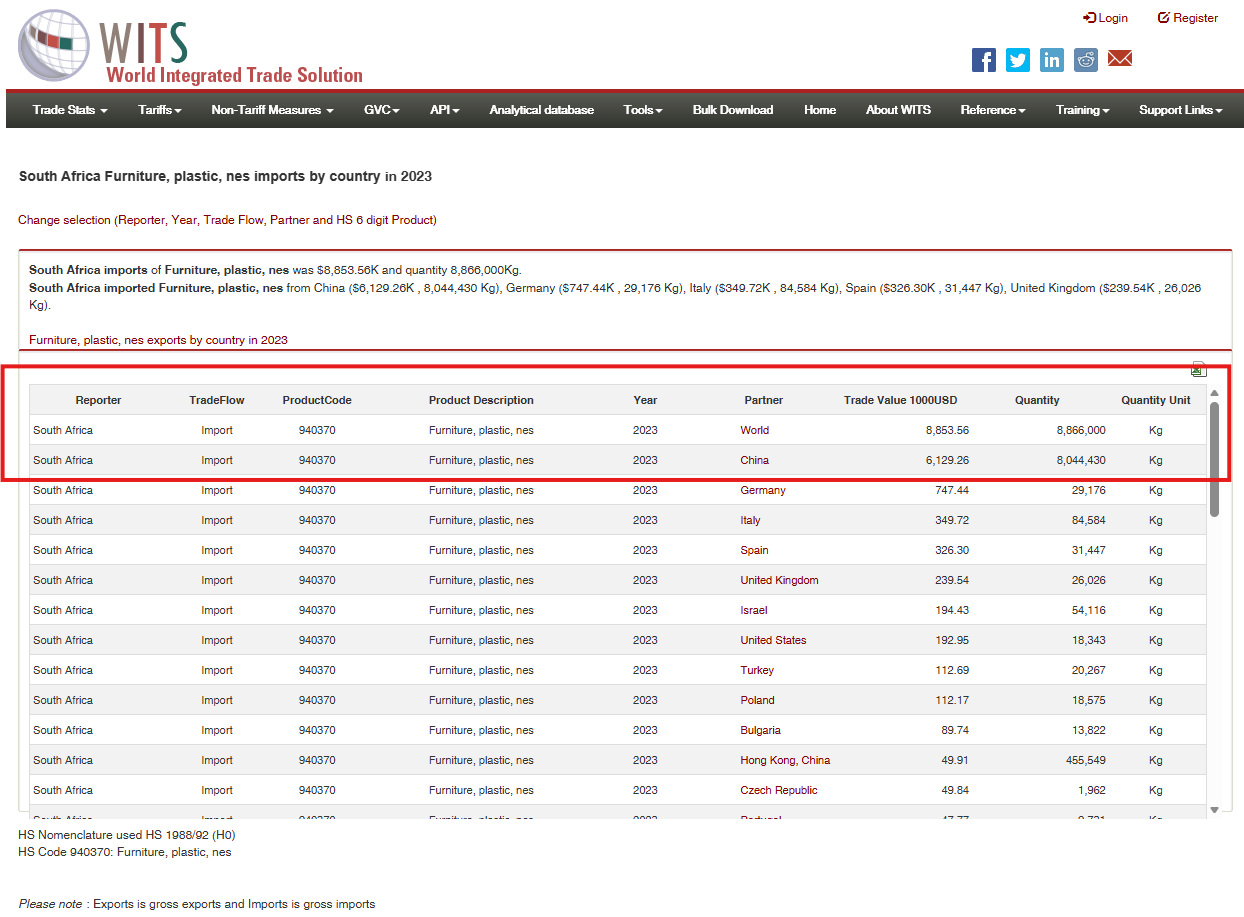
Task: Open the Analytical database menu item
Action: click(x=541, y=110)
